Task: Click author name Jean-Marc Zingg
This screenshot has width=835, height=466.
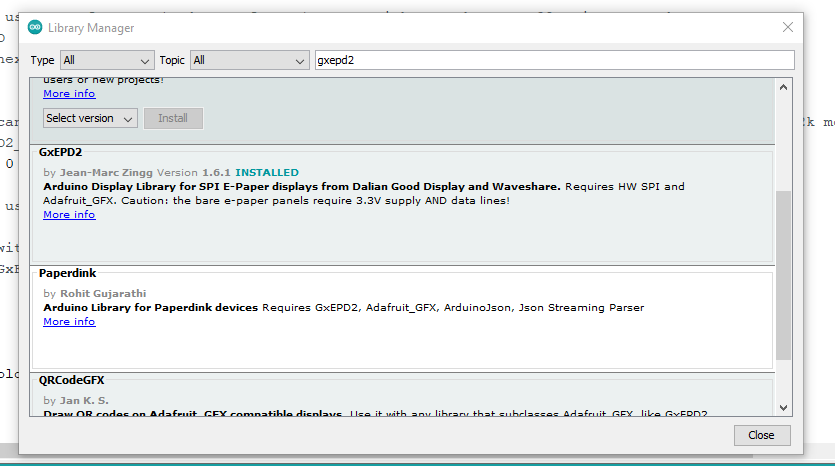Action: click(106, 173)
